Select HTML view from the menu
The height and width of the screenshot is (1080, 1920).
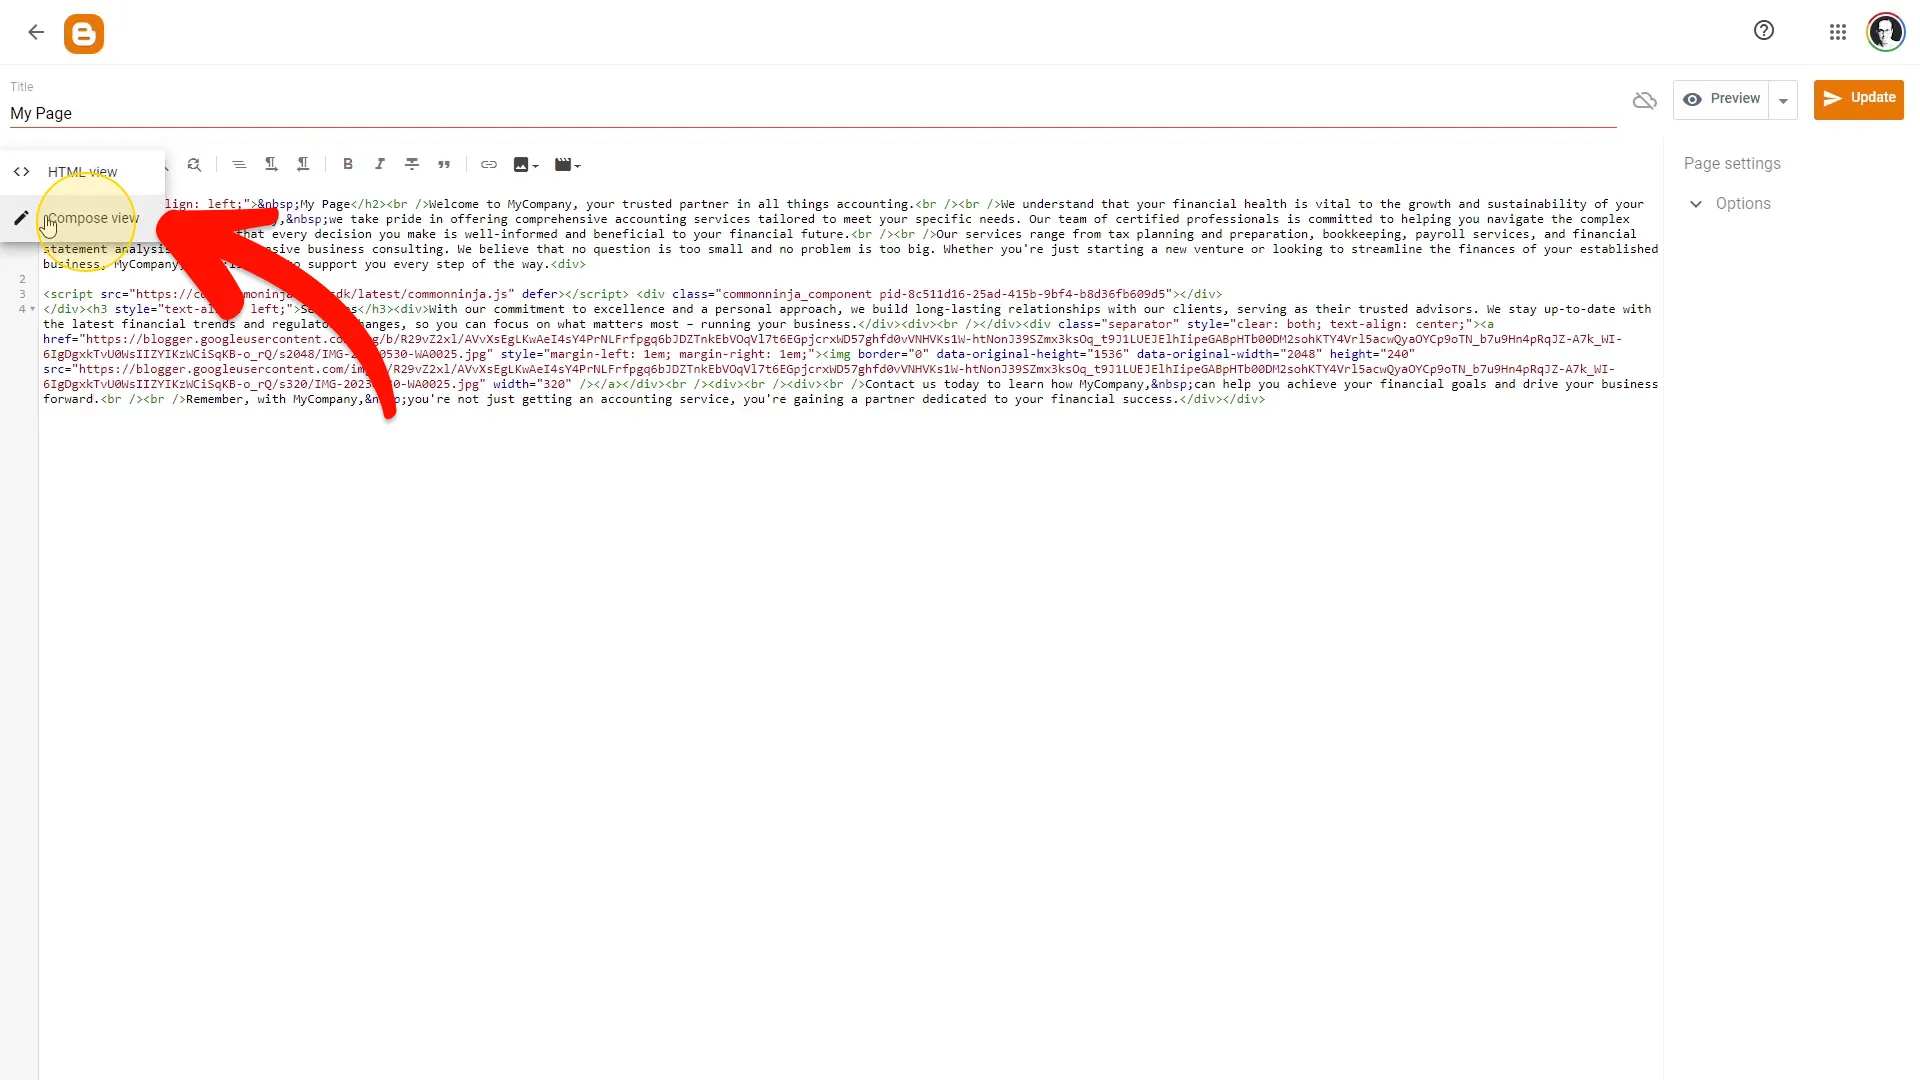pyautogui.click(x=83, y=172)
